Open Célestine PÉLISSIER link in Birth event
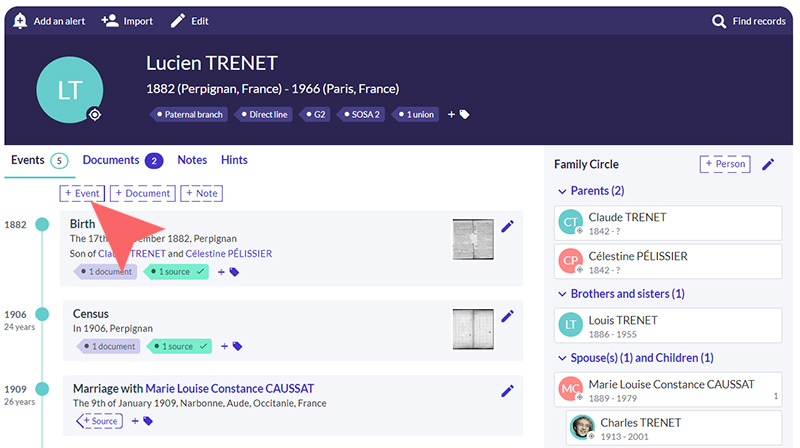The width and height of the screenshot is (800, 448). pos(229,254)
